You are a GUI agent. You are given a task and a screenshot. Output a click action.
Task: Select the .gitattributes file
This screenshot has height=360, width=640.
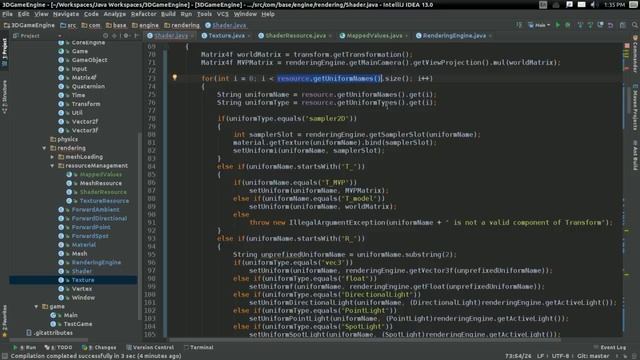[x=53, y=333]
